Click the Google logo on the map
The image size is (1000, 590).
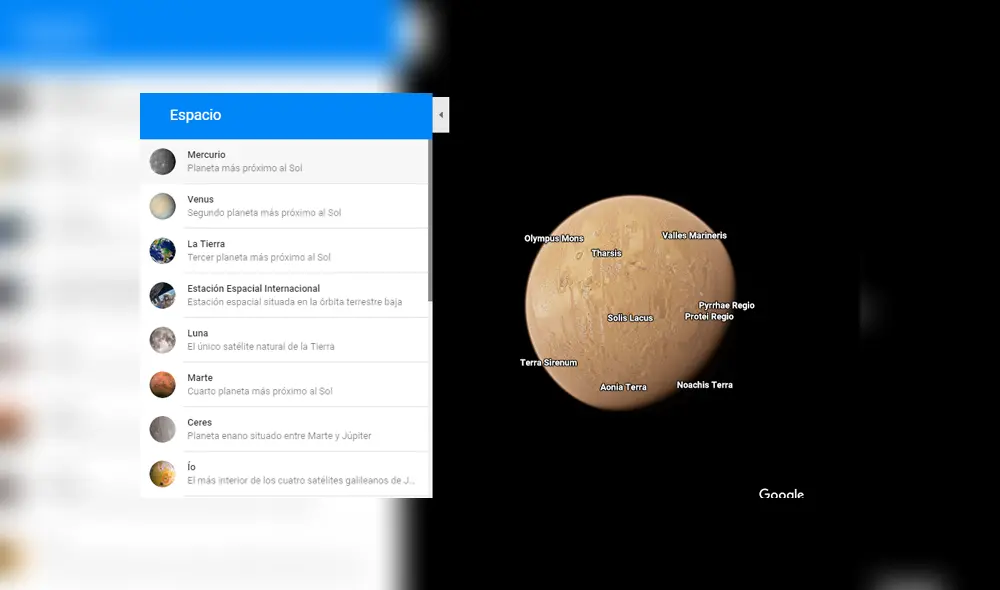(x=782, y=493)
